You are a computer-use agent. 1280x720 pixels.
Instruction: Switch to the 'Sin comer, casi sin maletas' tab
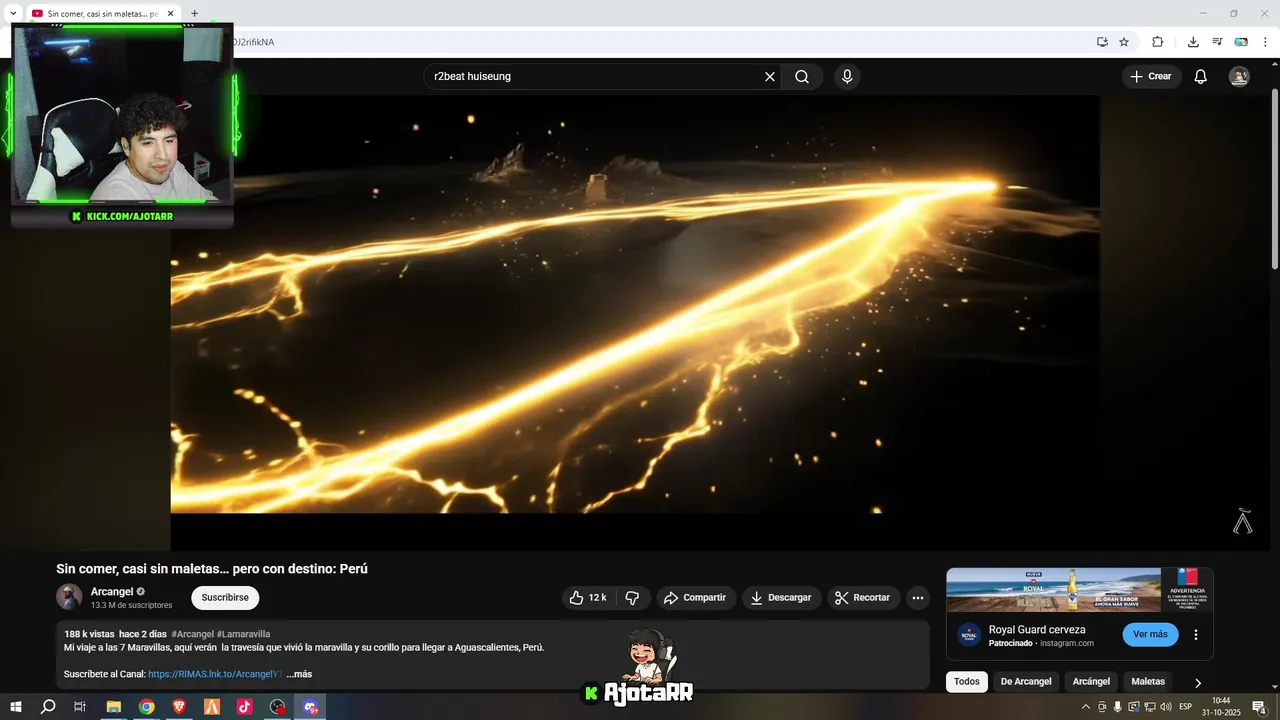click(103, 14)
